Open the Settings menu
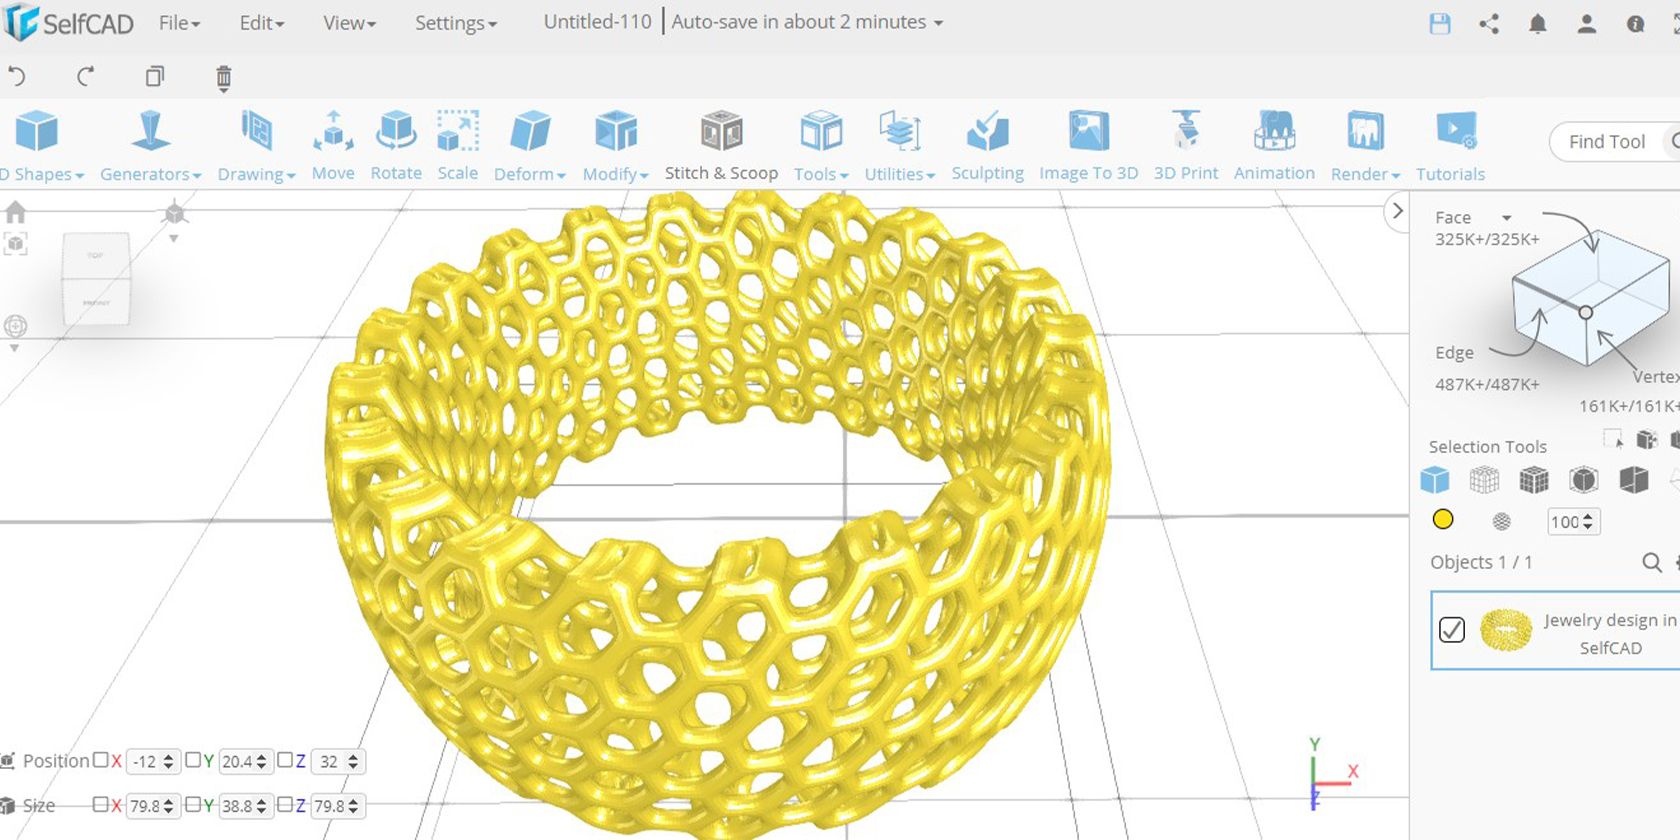 tap(456, 22)
